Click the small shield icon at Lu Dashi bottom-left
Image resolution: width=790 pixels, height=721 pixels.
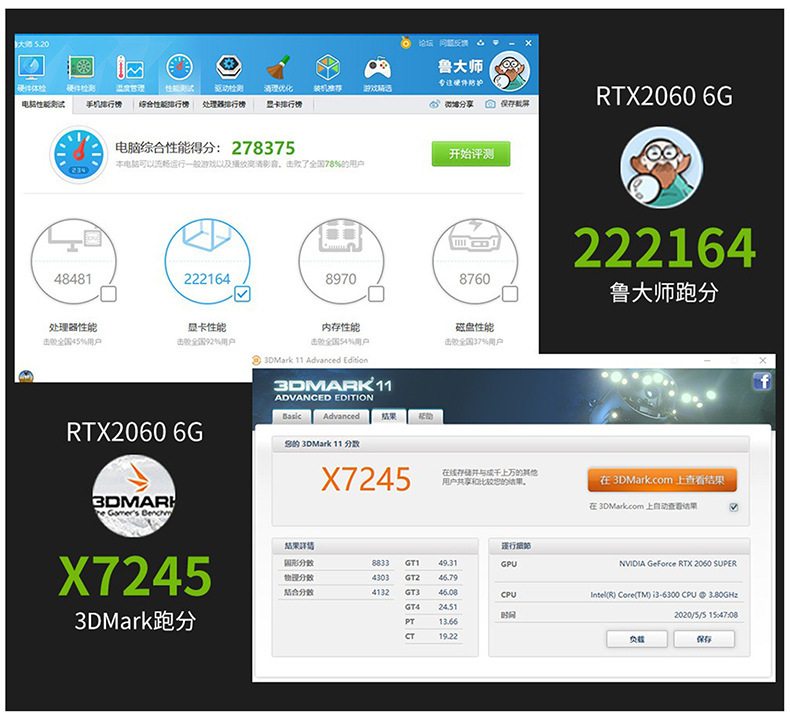point(26,376)
